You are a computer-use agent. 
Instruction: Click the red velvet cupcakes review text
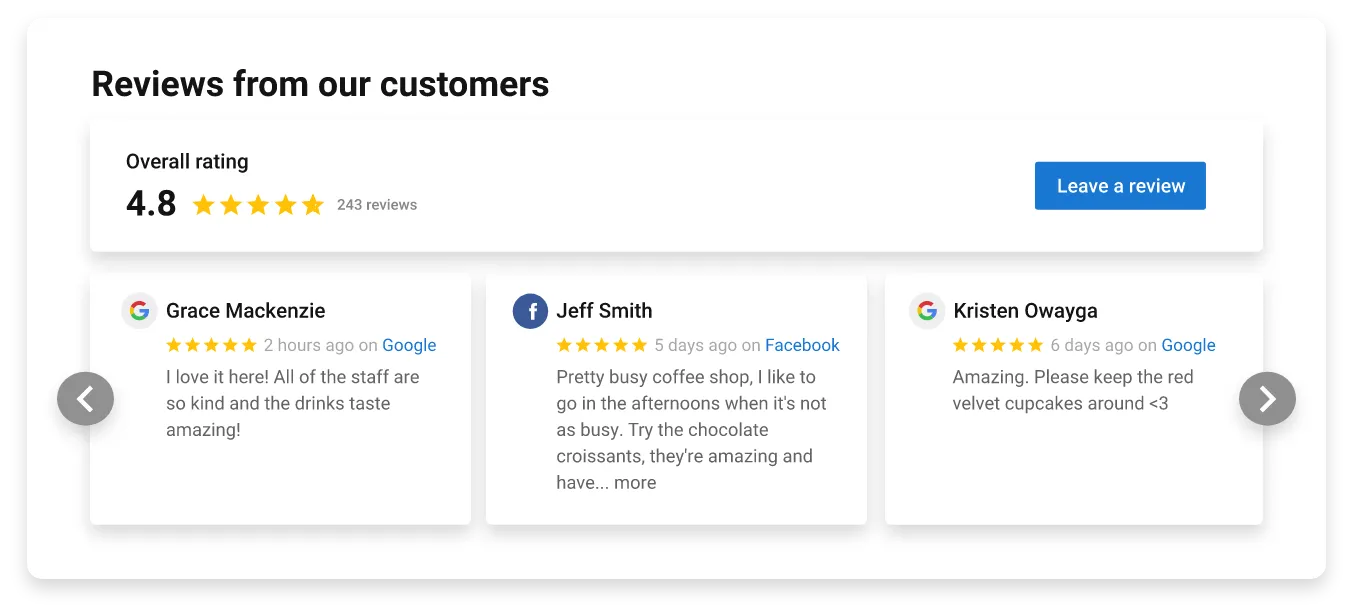click(x=1072, y=390)
